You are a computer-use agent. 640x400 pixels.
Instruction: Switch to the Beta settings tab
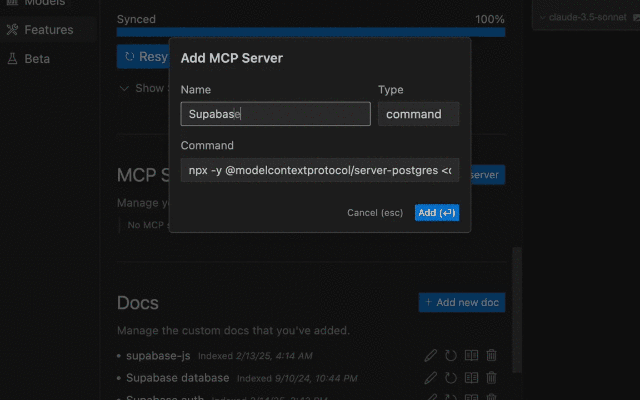coord(37,59)
